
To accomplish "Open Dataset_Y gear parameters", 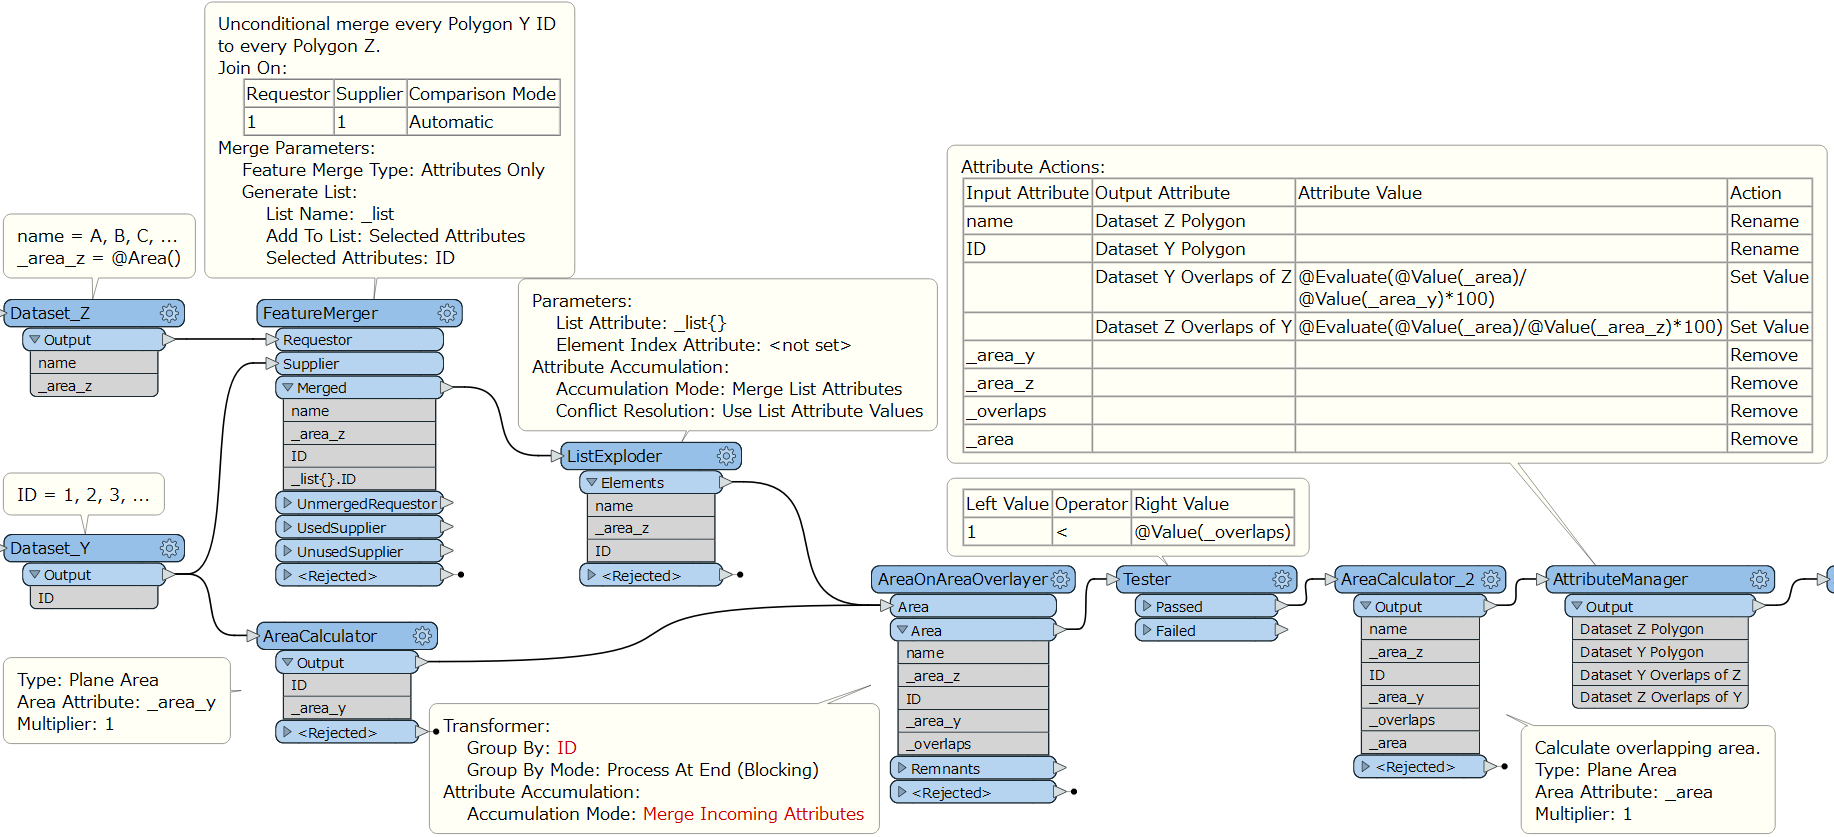I will click(x=170, y=548).
